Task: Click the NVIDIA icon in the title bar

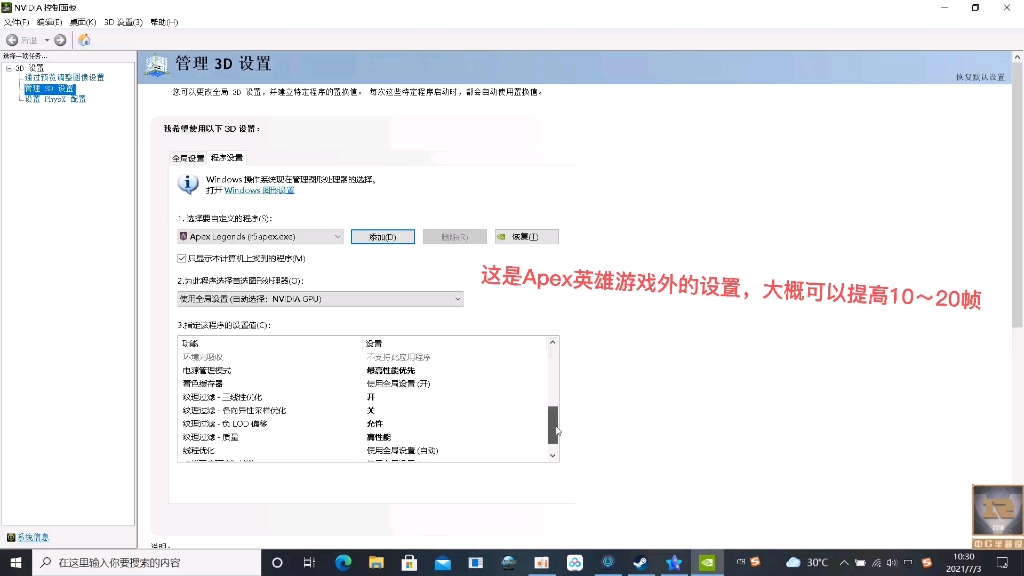Action: click(8, 7)
